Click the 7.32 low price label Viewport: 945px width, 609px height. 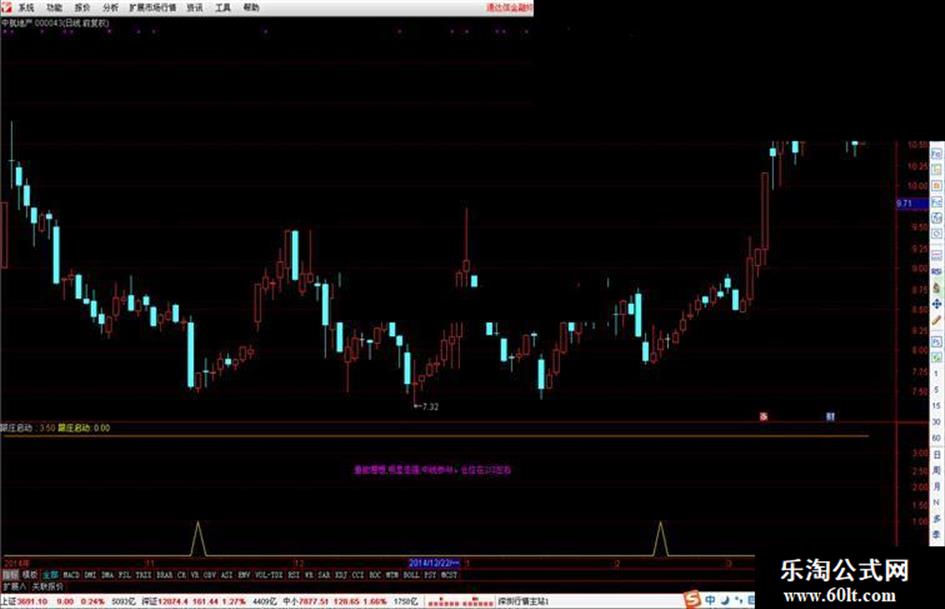point(430,407)
